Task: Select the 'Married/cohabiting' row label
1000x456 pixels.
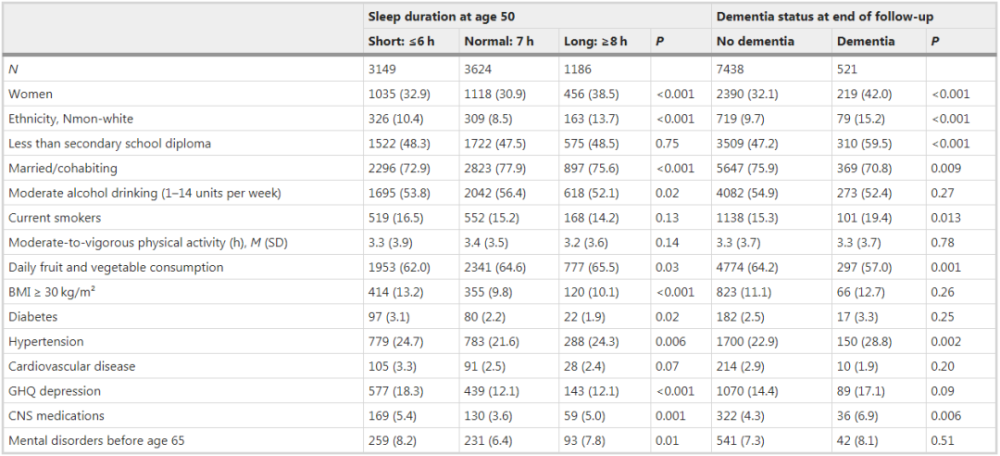Action: point(62,168)
